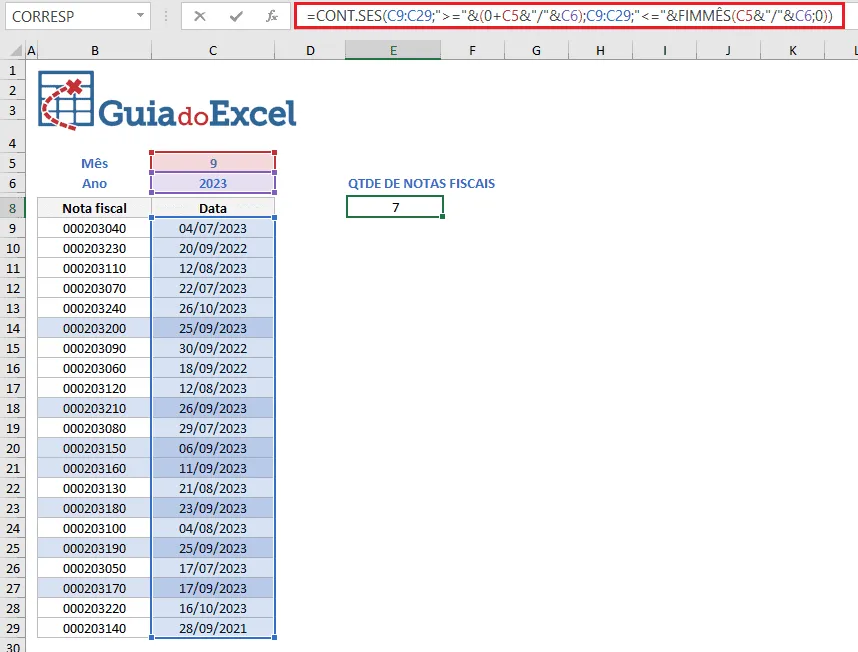
Task: Click the Nota fiscal header cell
Action: click(95, 208)
